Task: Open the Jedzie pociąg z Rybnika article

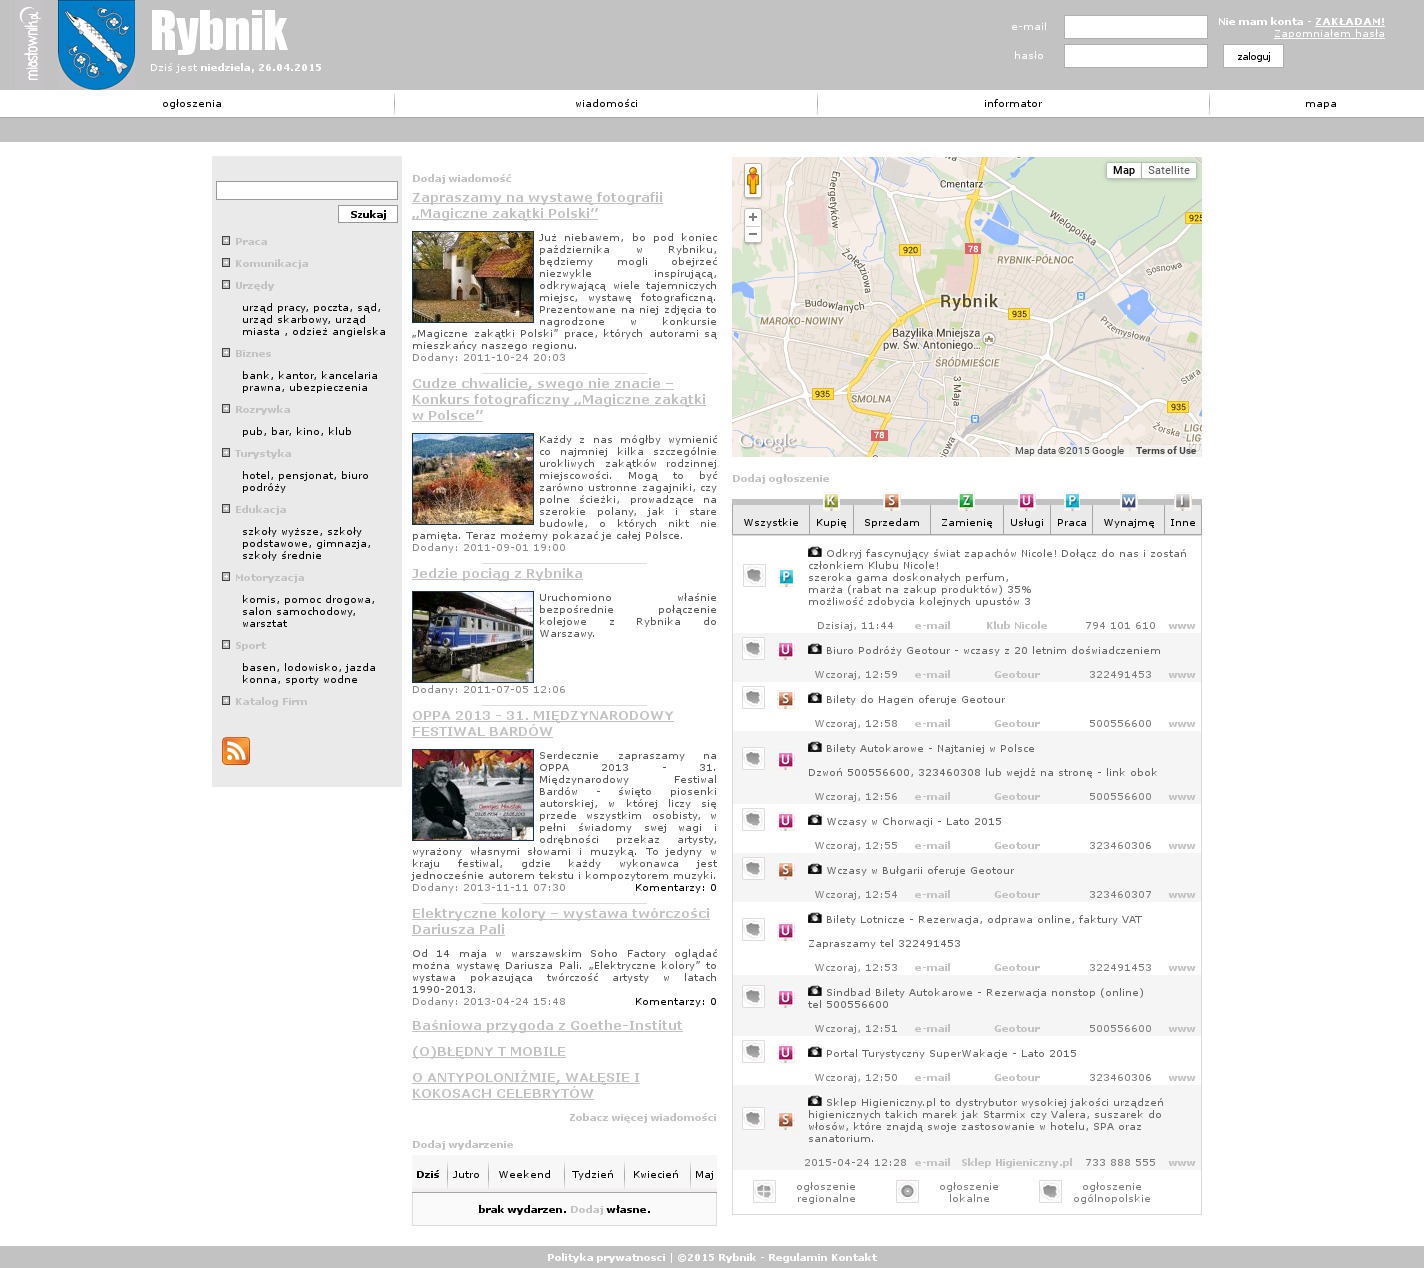Action: (497, 574)
